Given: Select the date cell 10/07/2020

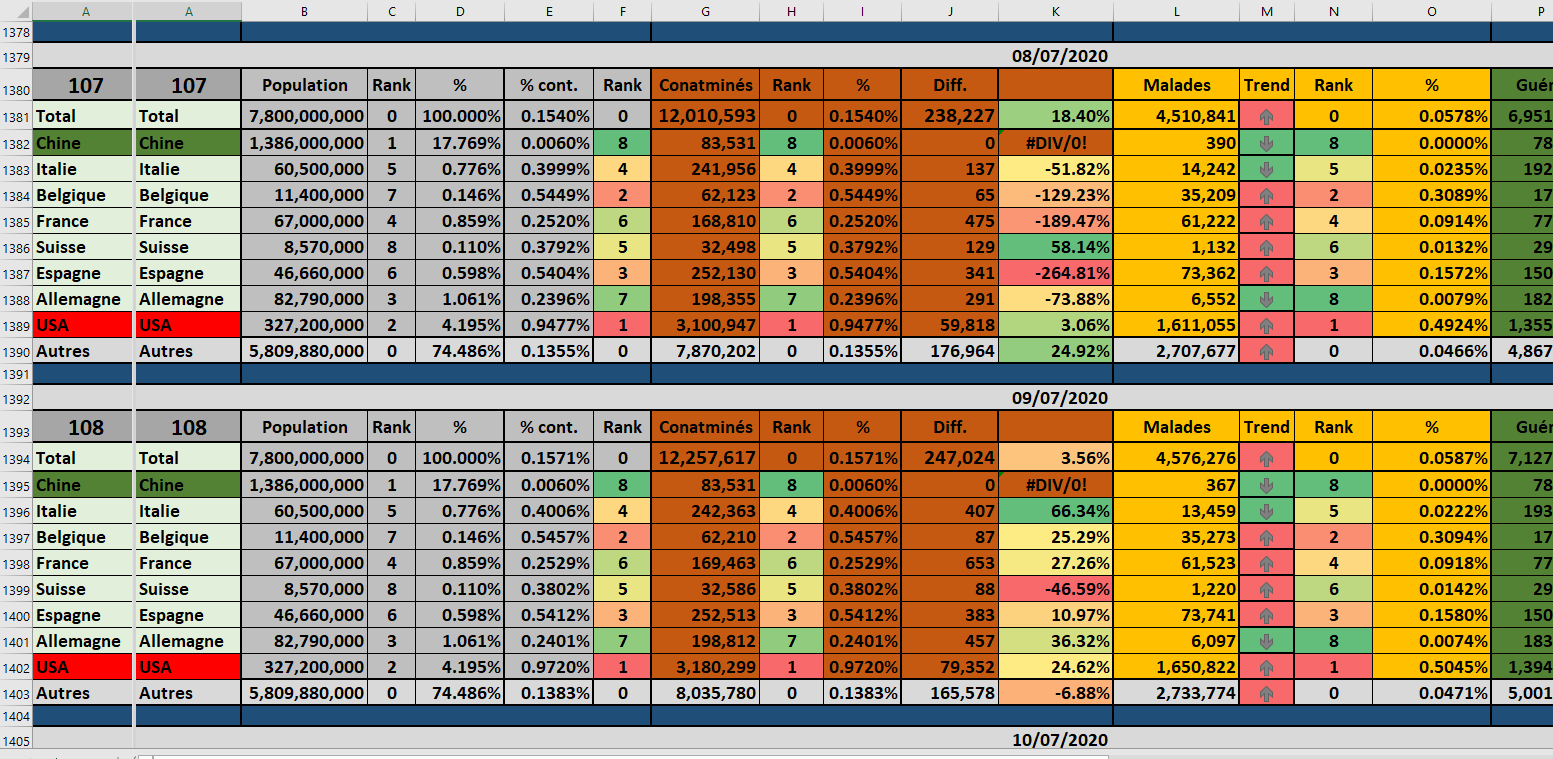Looking at the screenshot, I should click(1060, 740).
